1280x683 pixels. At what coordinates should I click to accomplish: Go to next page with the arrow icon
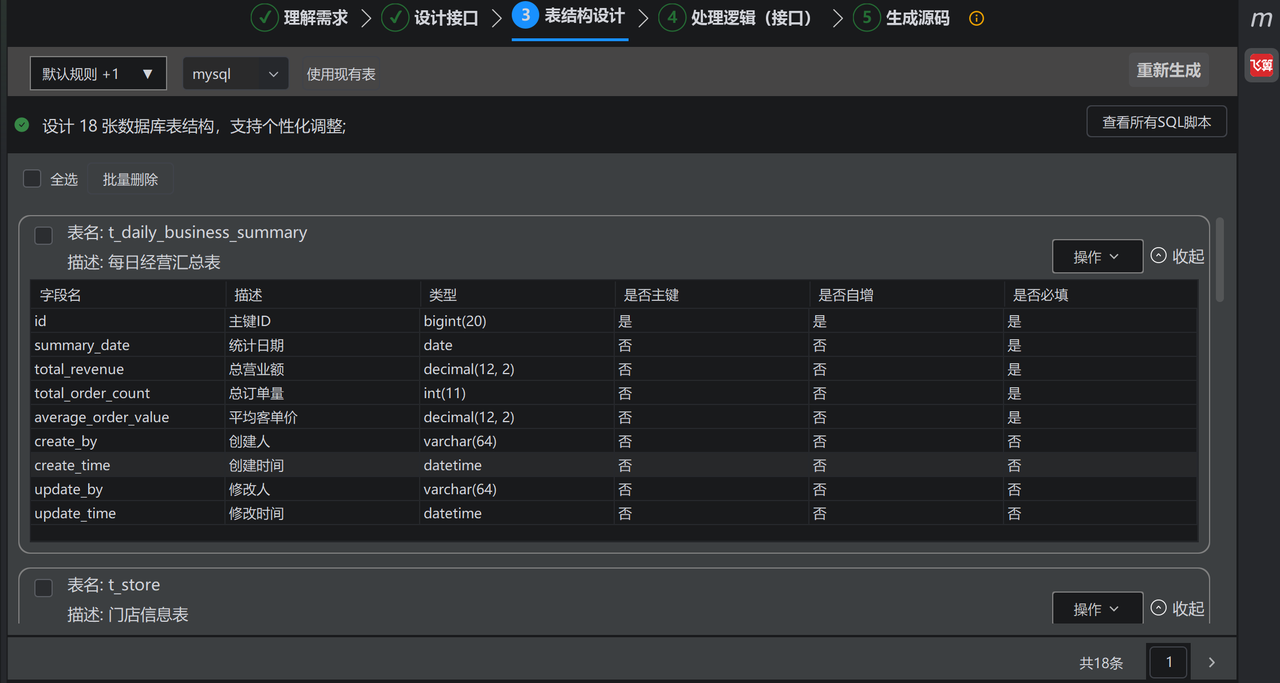(x=1212, y=662)
